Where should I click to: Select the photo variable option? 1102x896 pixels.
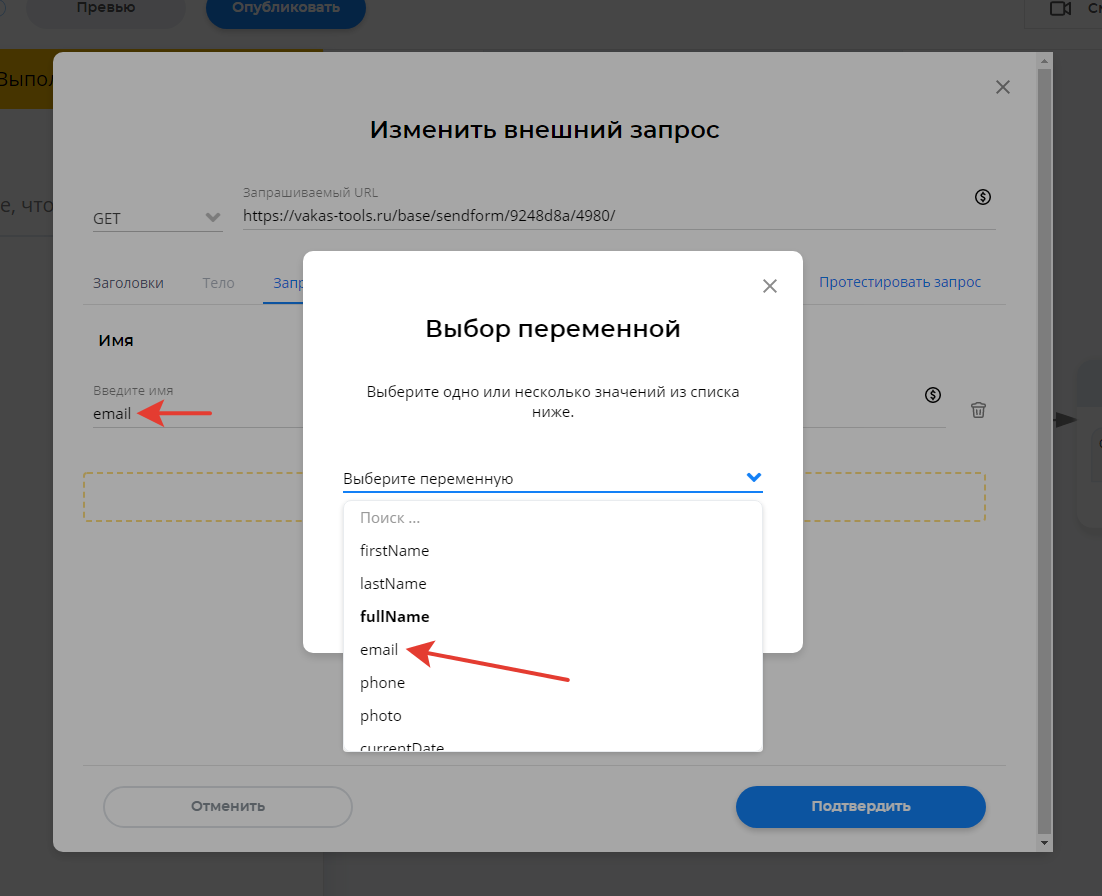click(380, 716)
